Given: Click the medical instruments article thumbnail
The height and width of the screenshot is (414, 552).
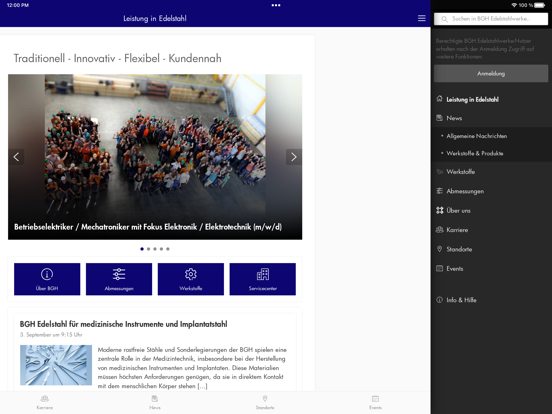Looking at the screenshot, I should tap(56, 365).
